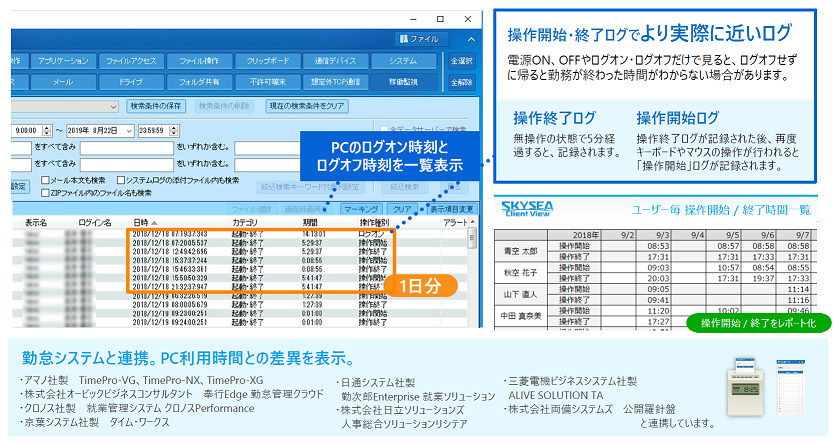Click the クリア button beside マーキング
Image resolution: width=837 pixels, height=444 pixels.
point(402,209)
